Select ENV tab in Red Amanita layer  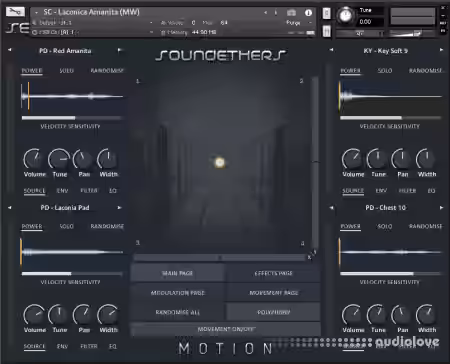[x=62, y=191]
